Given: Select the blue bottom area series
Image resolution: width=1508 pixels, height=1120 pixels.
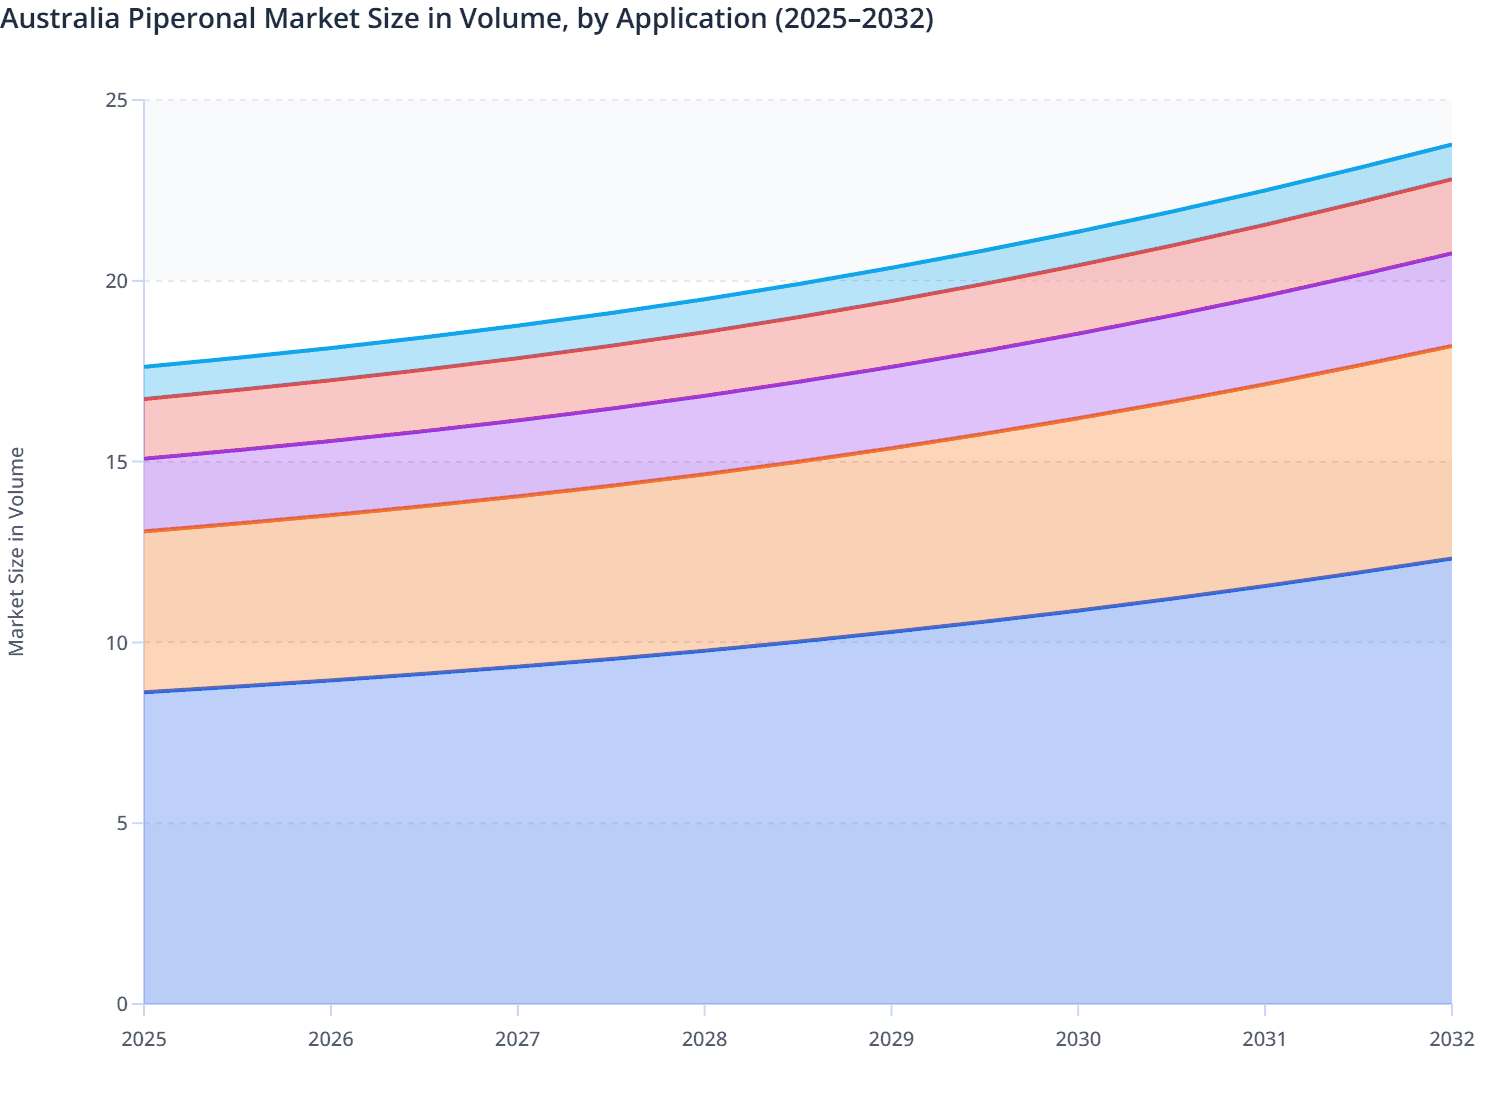Looking at the screenshot, I should (x=700, y=850).
